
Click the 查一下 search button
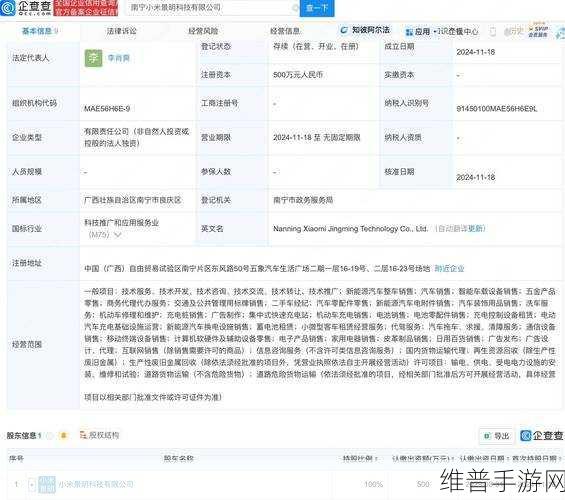pos(317,8)
